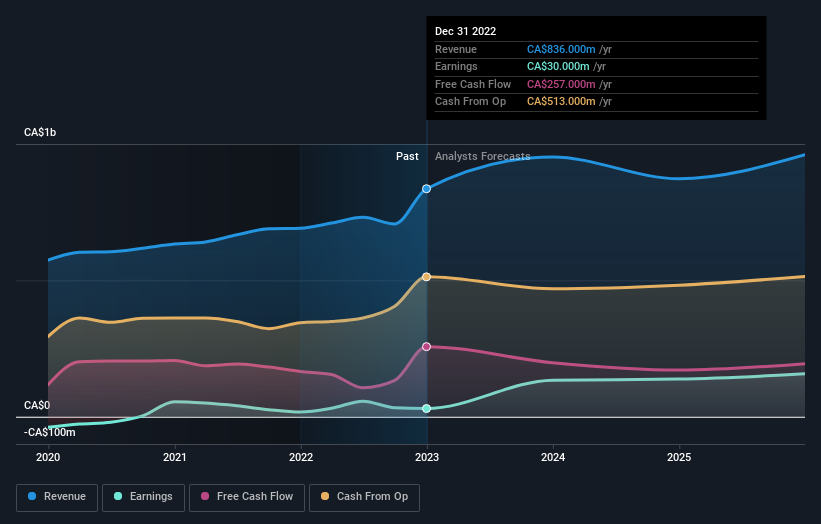Click the pink Free Cash Flow data point

point(427,347)
